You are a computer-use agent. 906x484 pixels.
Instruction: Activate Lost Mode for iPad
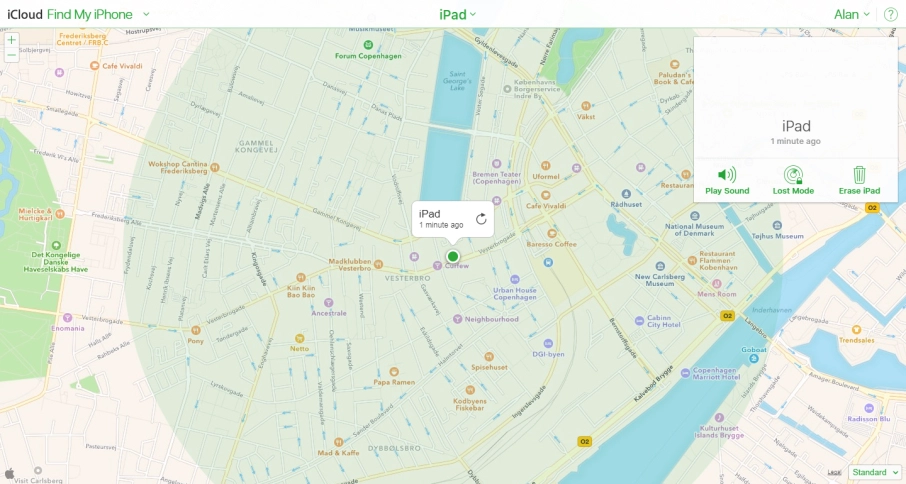point(793,181)
